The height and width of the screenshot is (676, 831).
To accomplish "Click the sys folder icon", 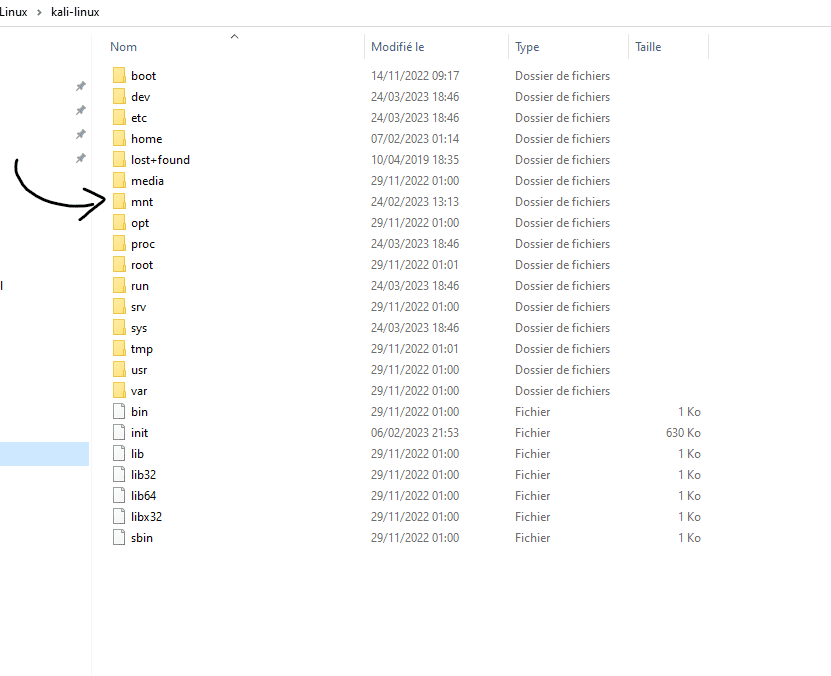I will [119, 327].
